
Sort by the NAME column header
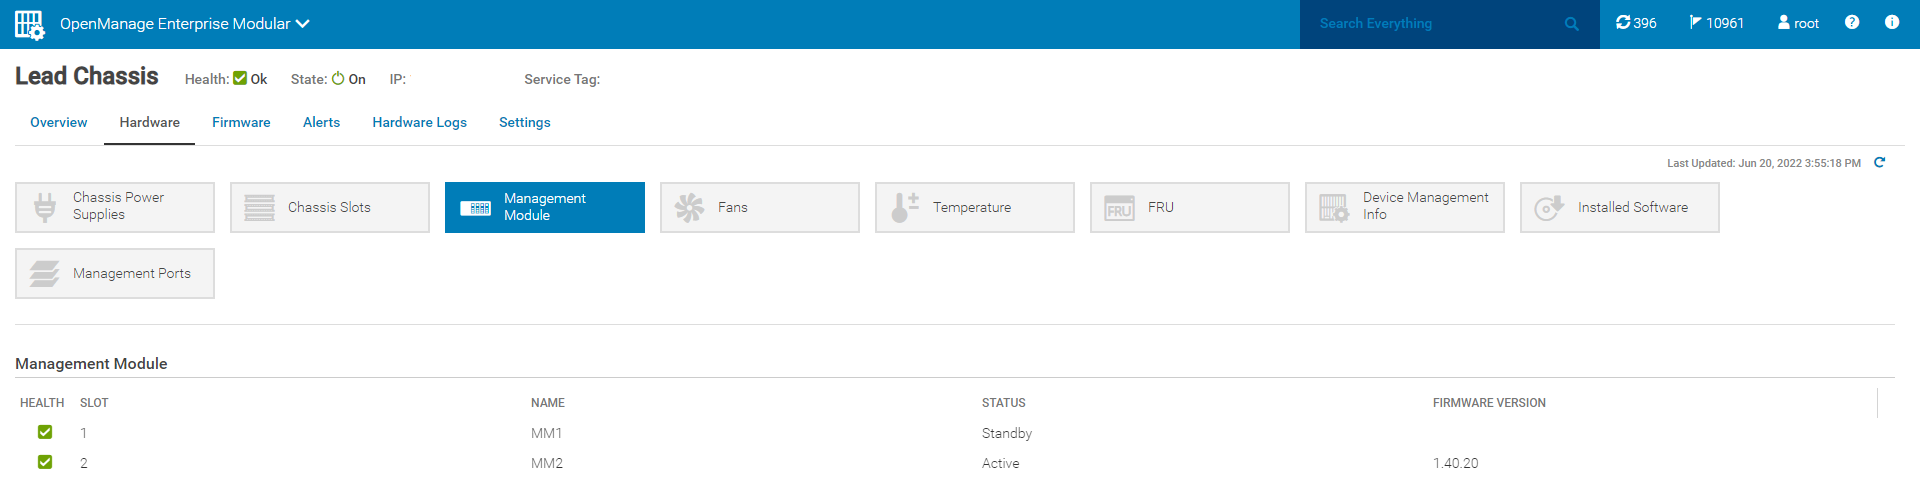pyautogui.click(x=548, y=403)
